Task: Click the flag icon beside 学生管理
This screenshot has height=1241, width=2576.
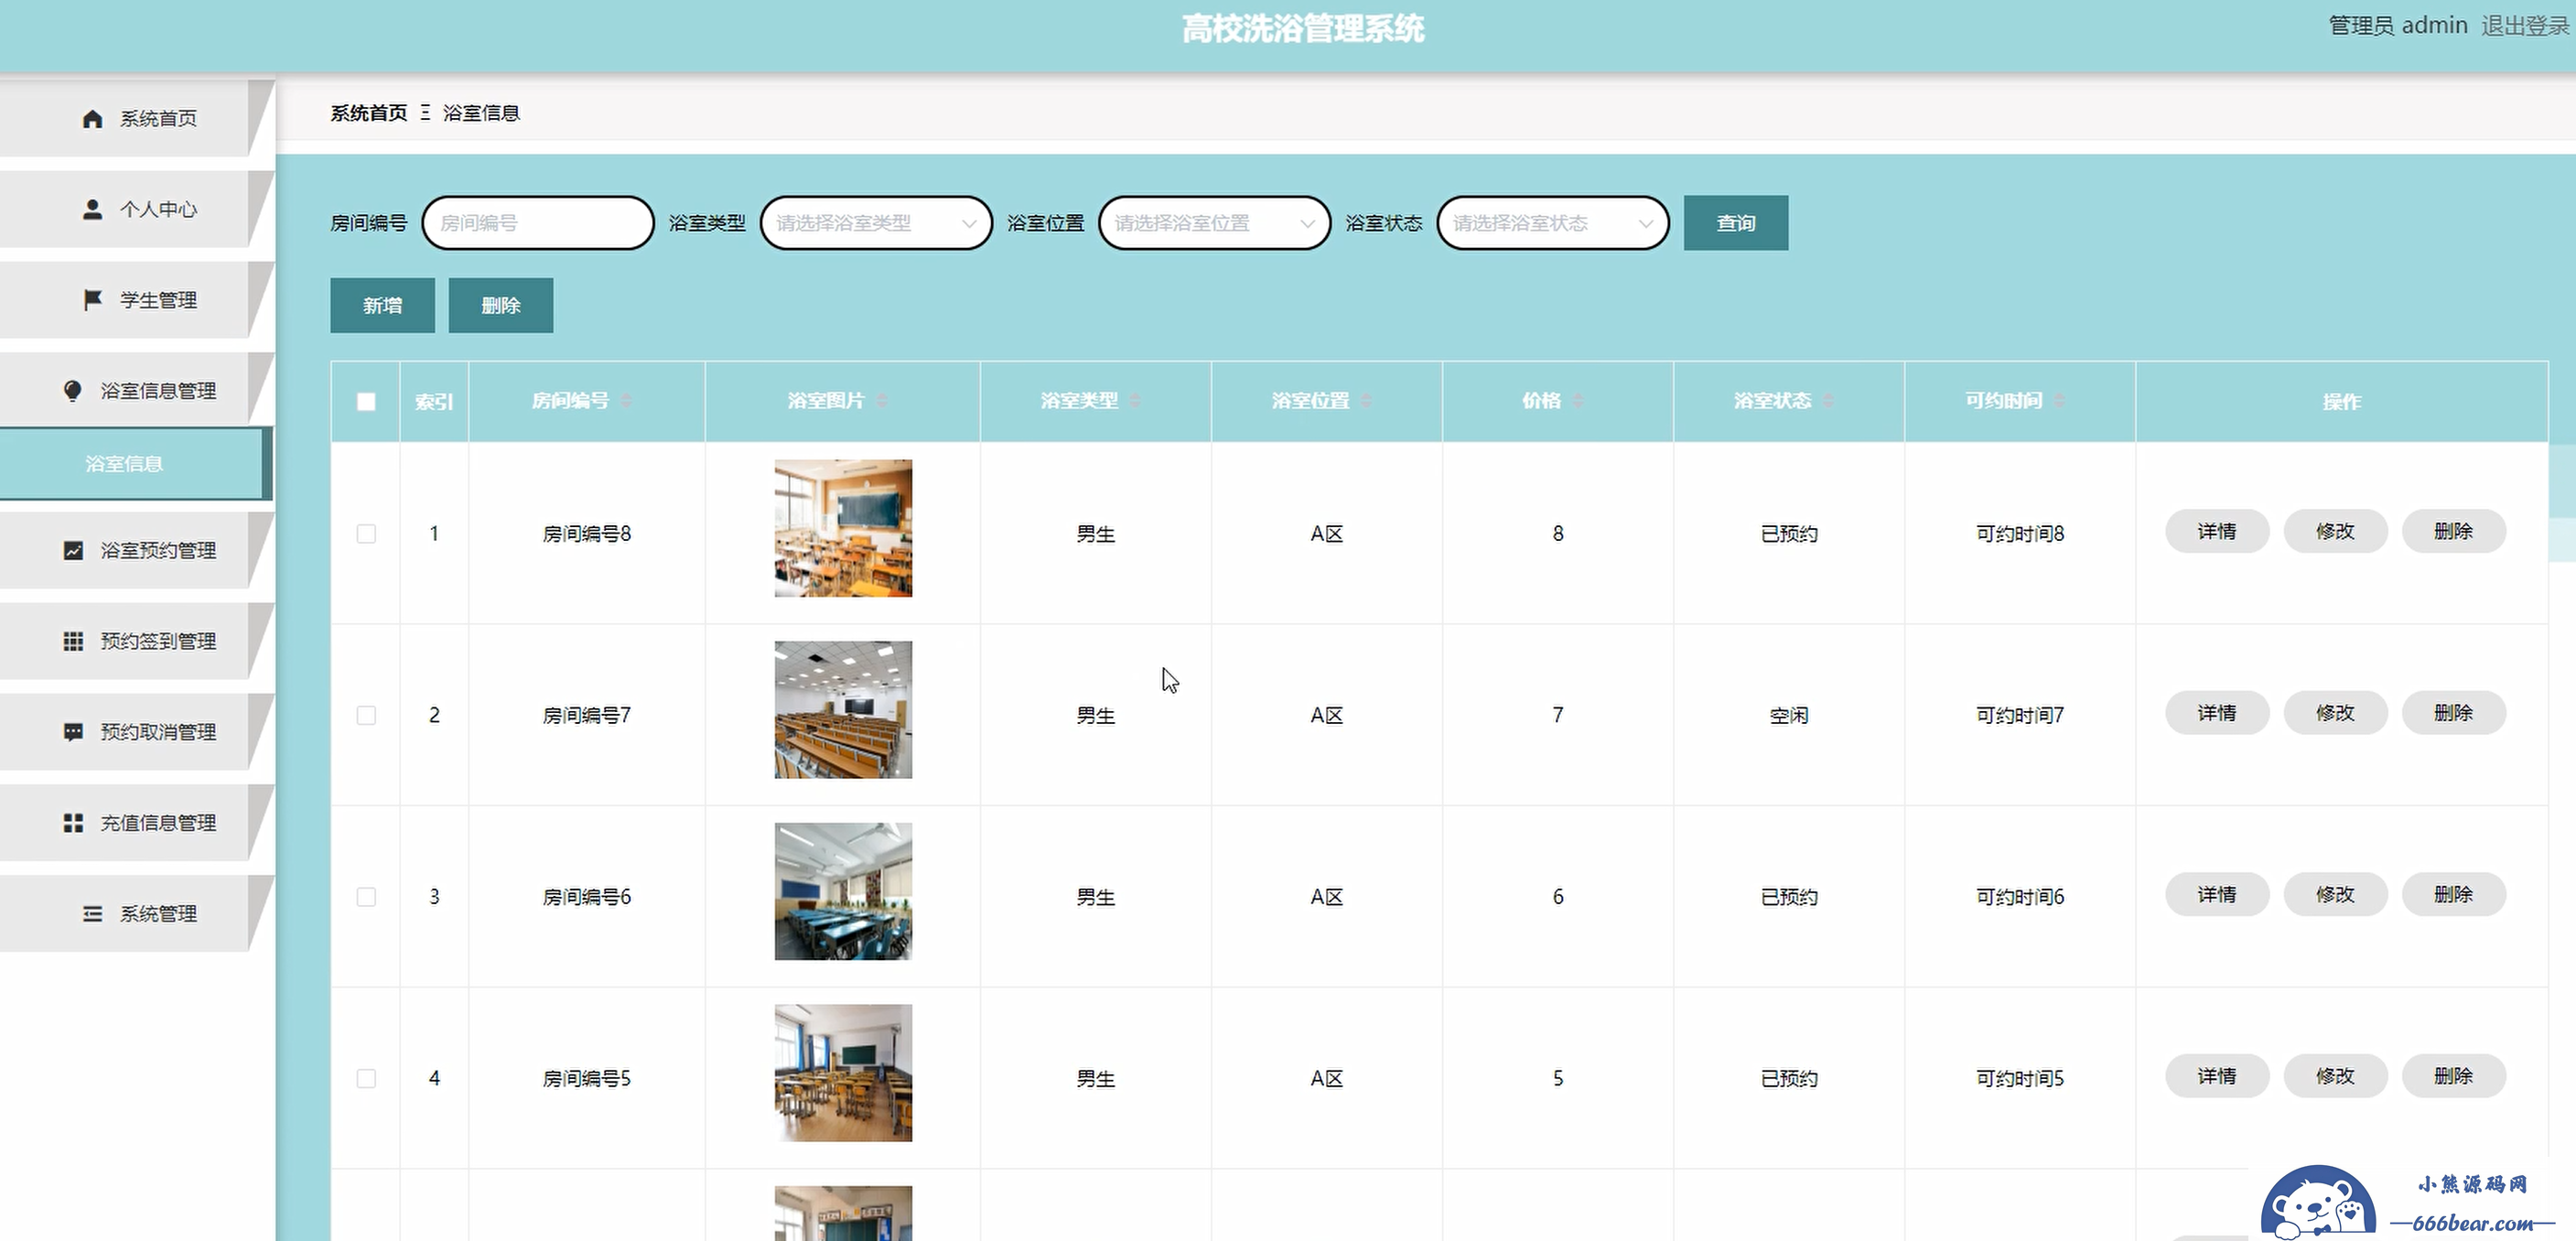Action: point(92,300)
